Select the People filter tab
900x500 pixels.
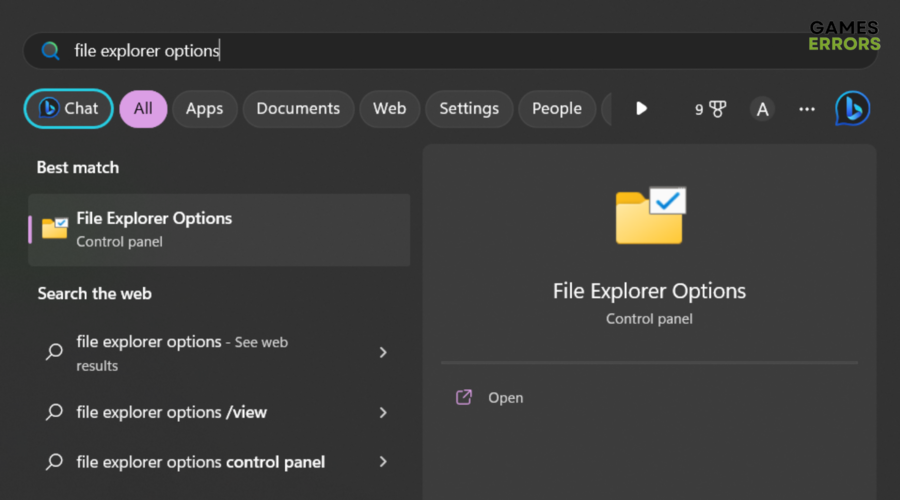(x=556, y=109)
